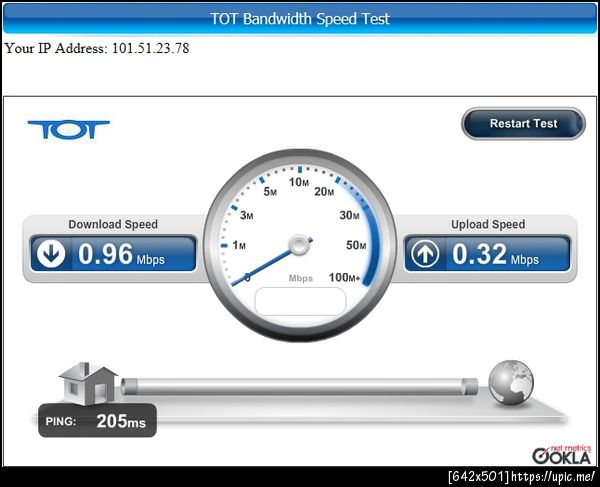Click the download arrow icon
The image size is (600, 487).
point(51,254)
